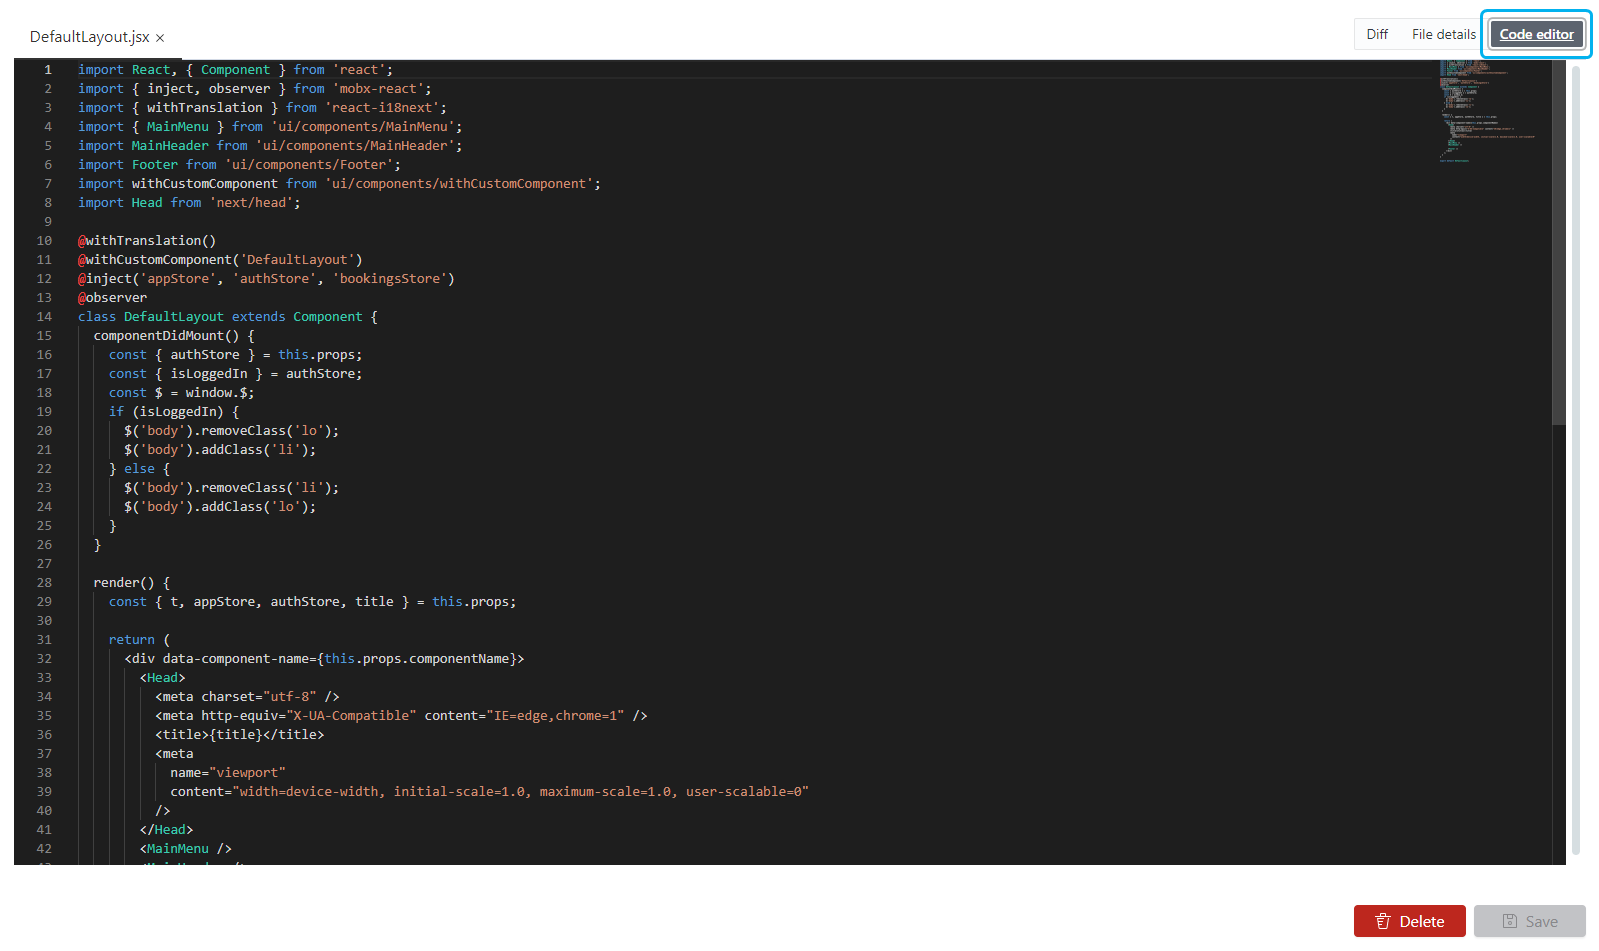Close the DefaultLayout.jsx file tab

click(160, 38)
